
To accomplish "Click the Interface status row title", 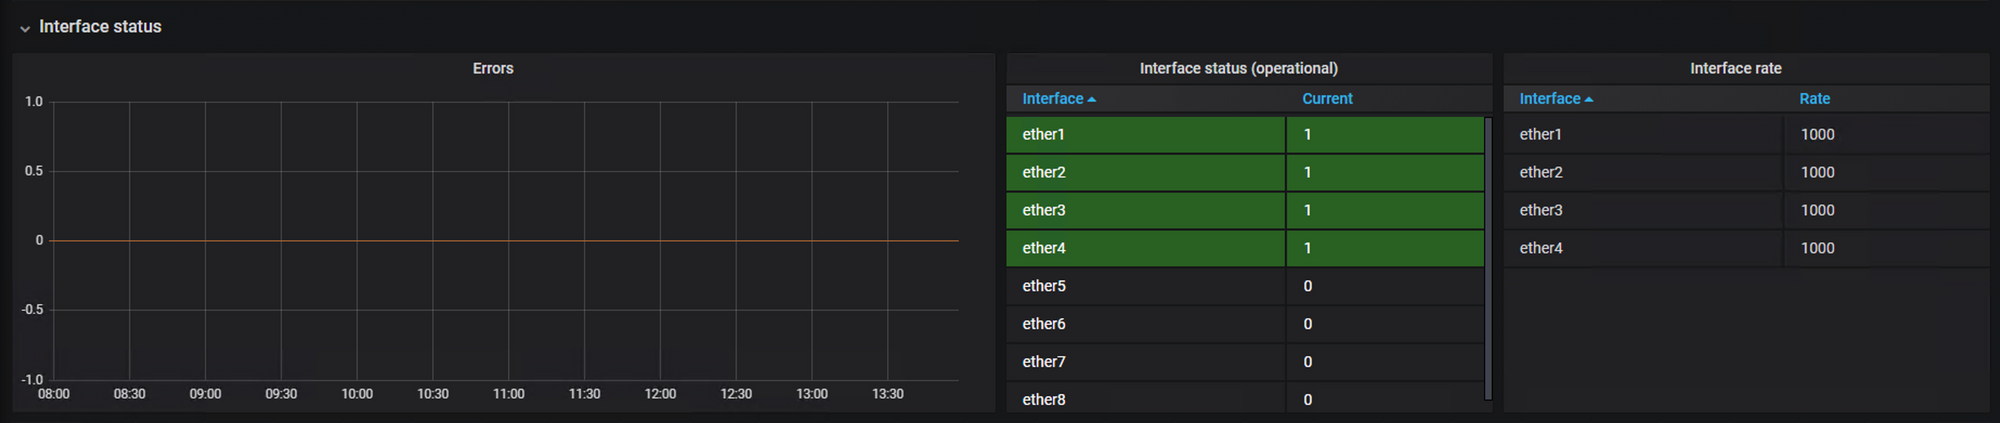I will click(x=100, y=27).
